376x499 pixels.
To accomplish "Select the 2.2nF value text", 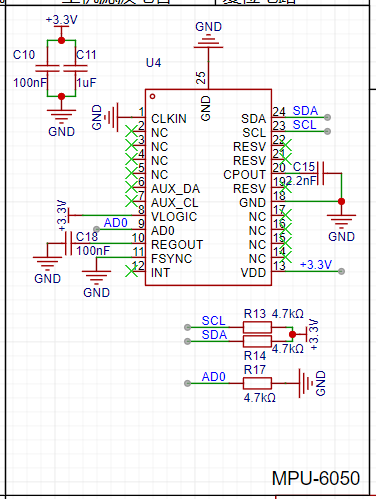I will (301, 181).
